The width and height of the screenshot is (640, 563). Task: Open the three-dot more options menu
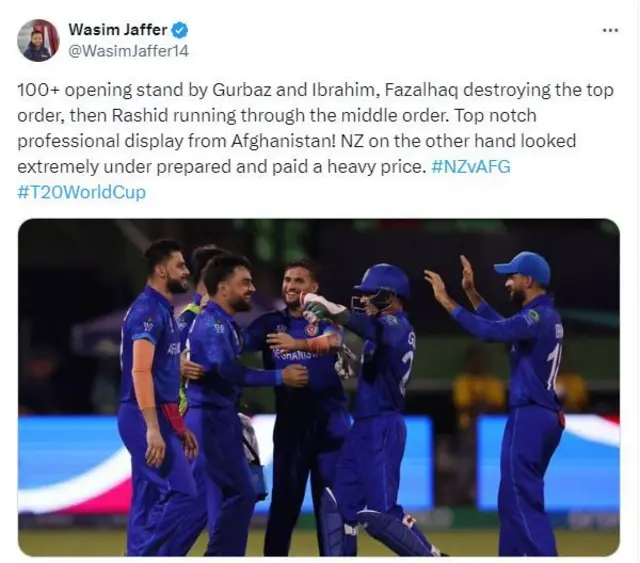(x=610, y=30)
